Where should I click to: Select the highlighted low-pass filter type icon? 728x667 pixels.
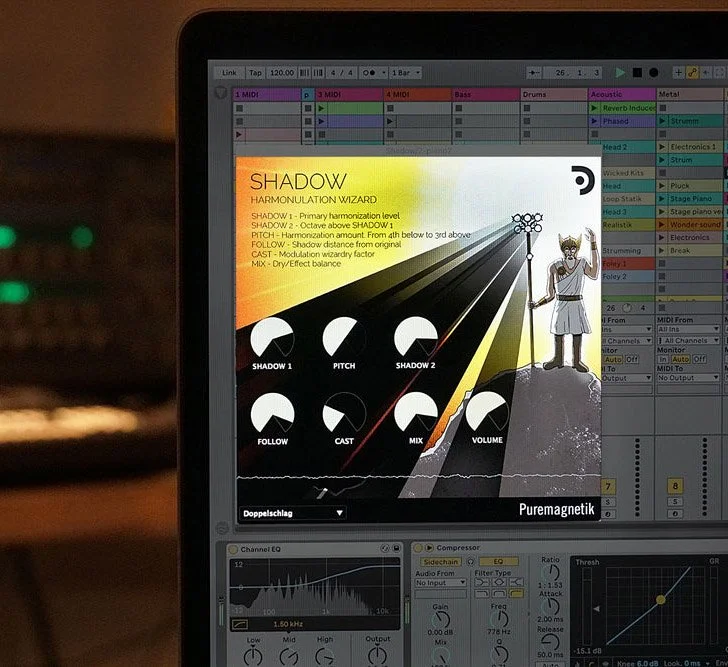(x=516, y=593)
